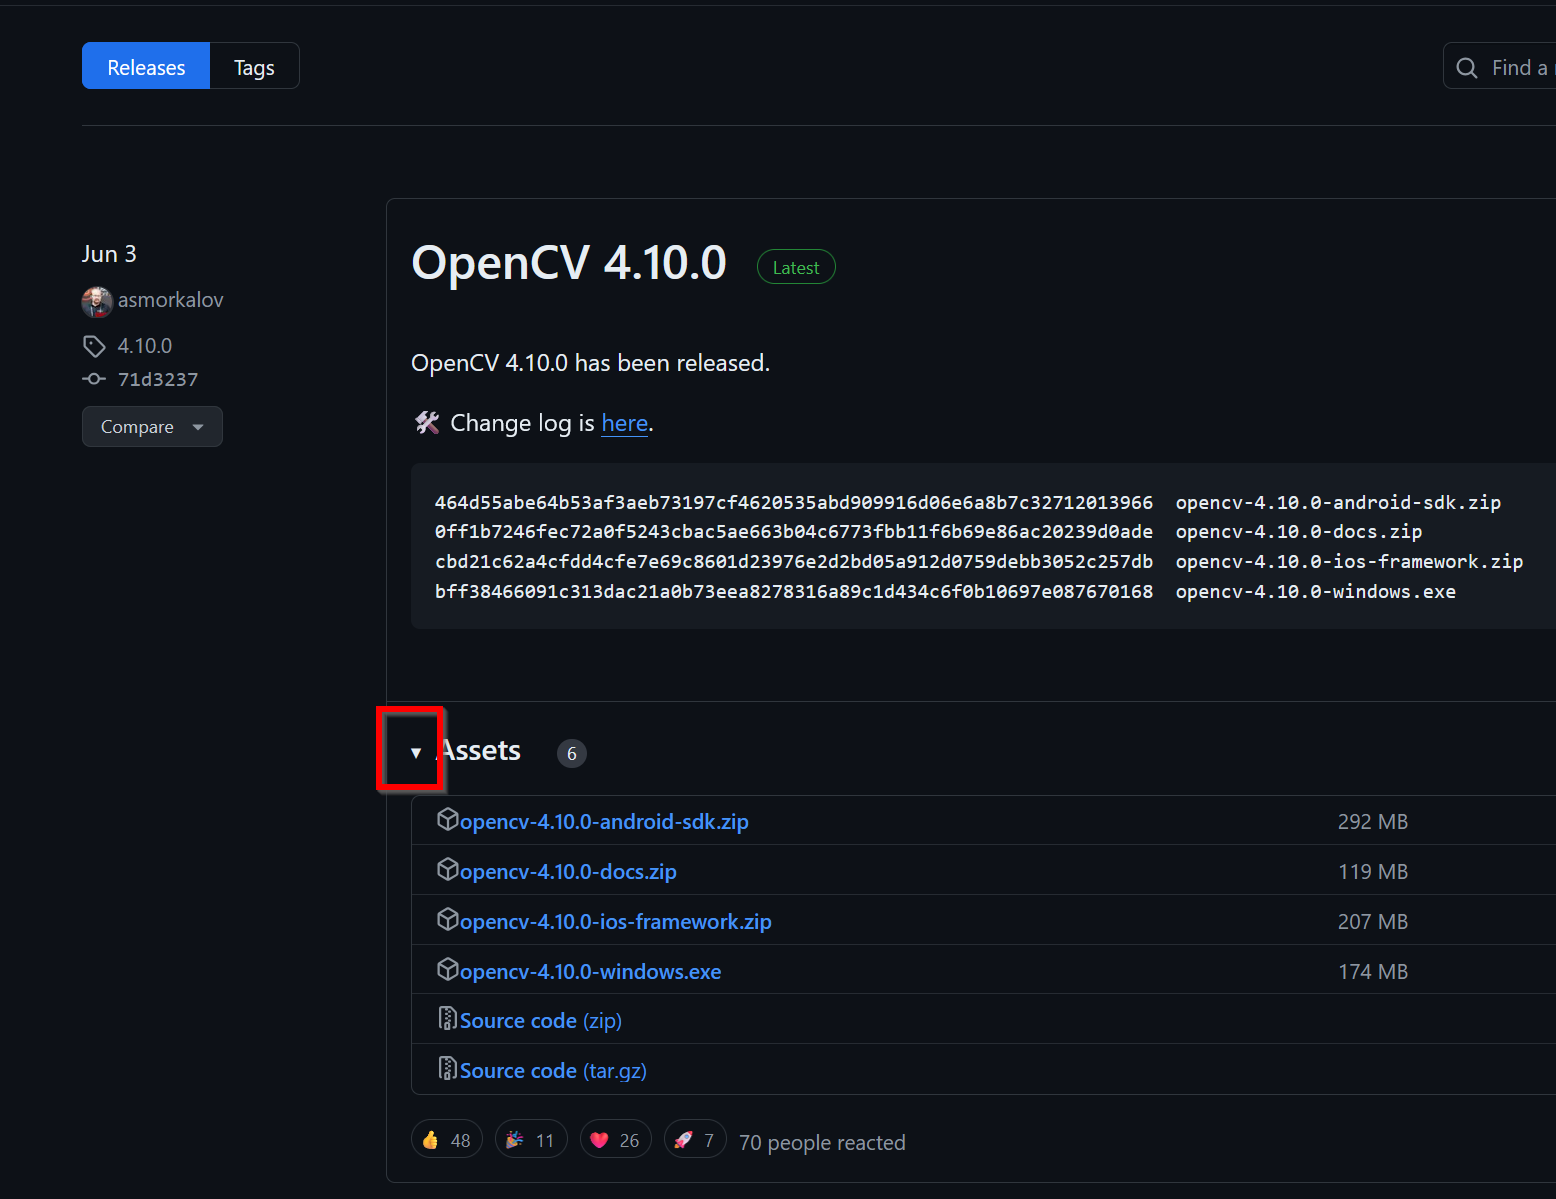1556x1199 pixels.
Task: Open commit 71d3237
Action: [x=158, y=379]
